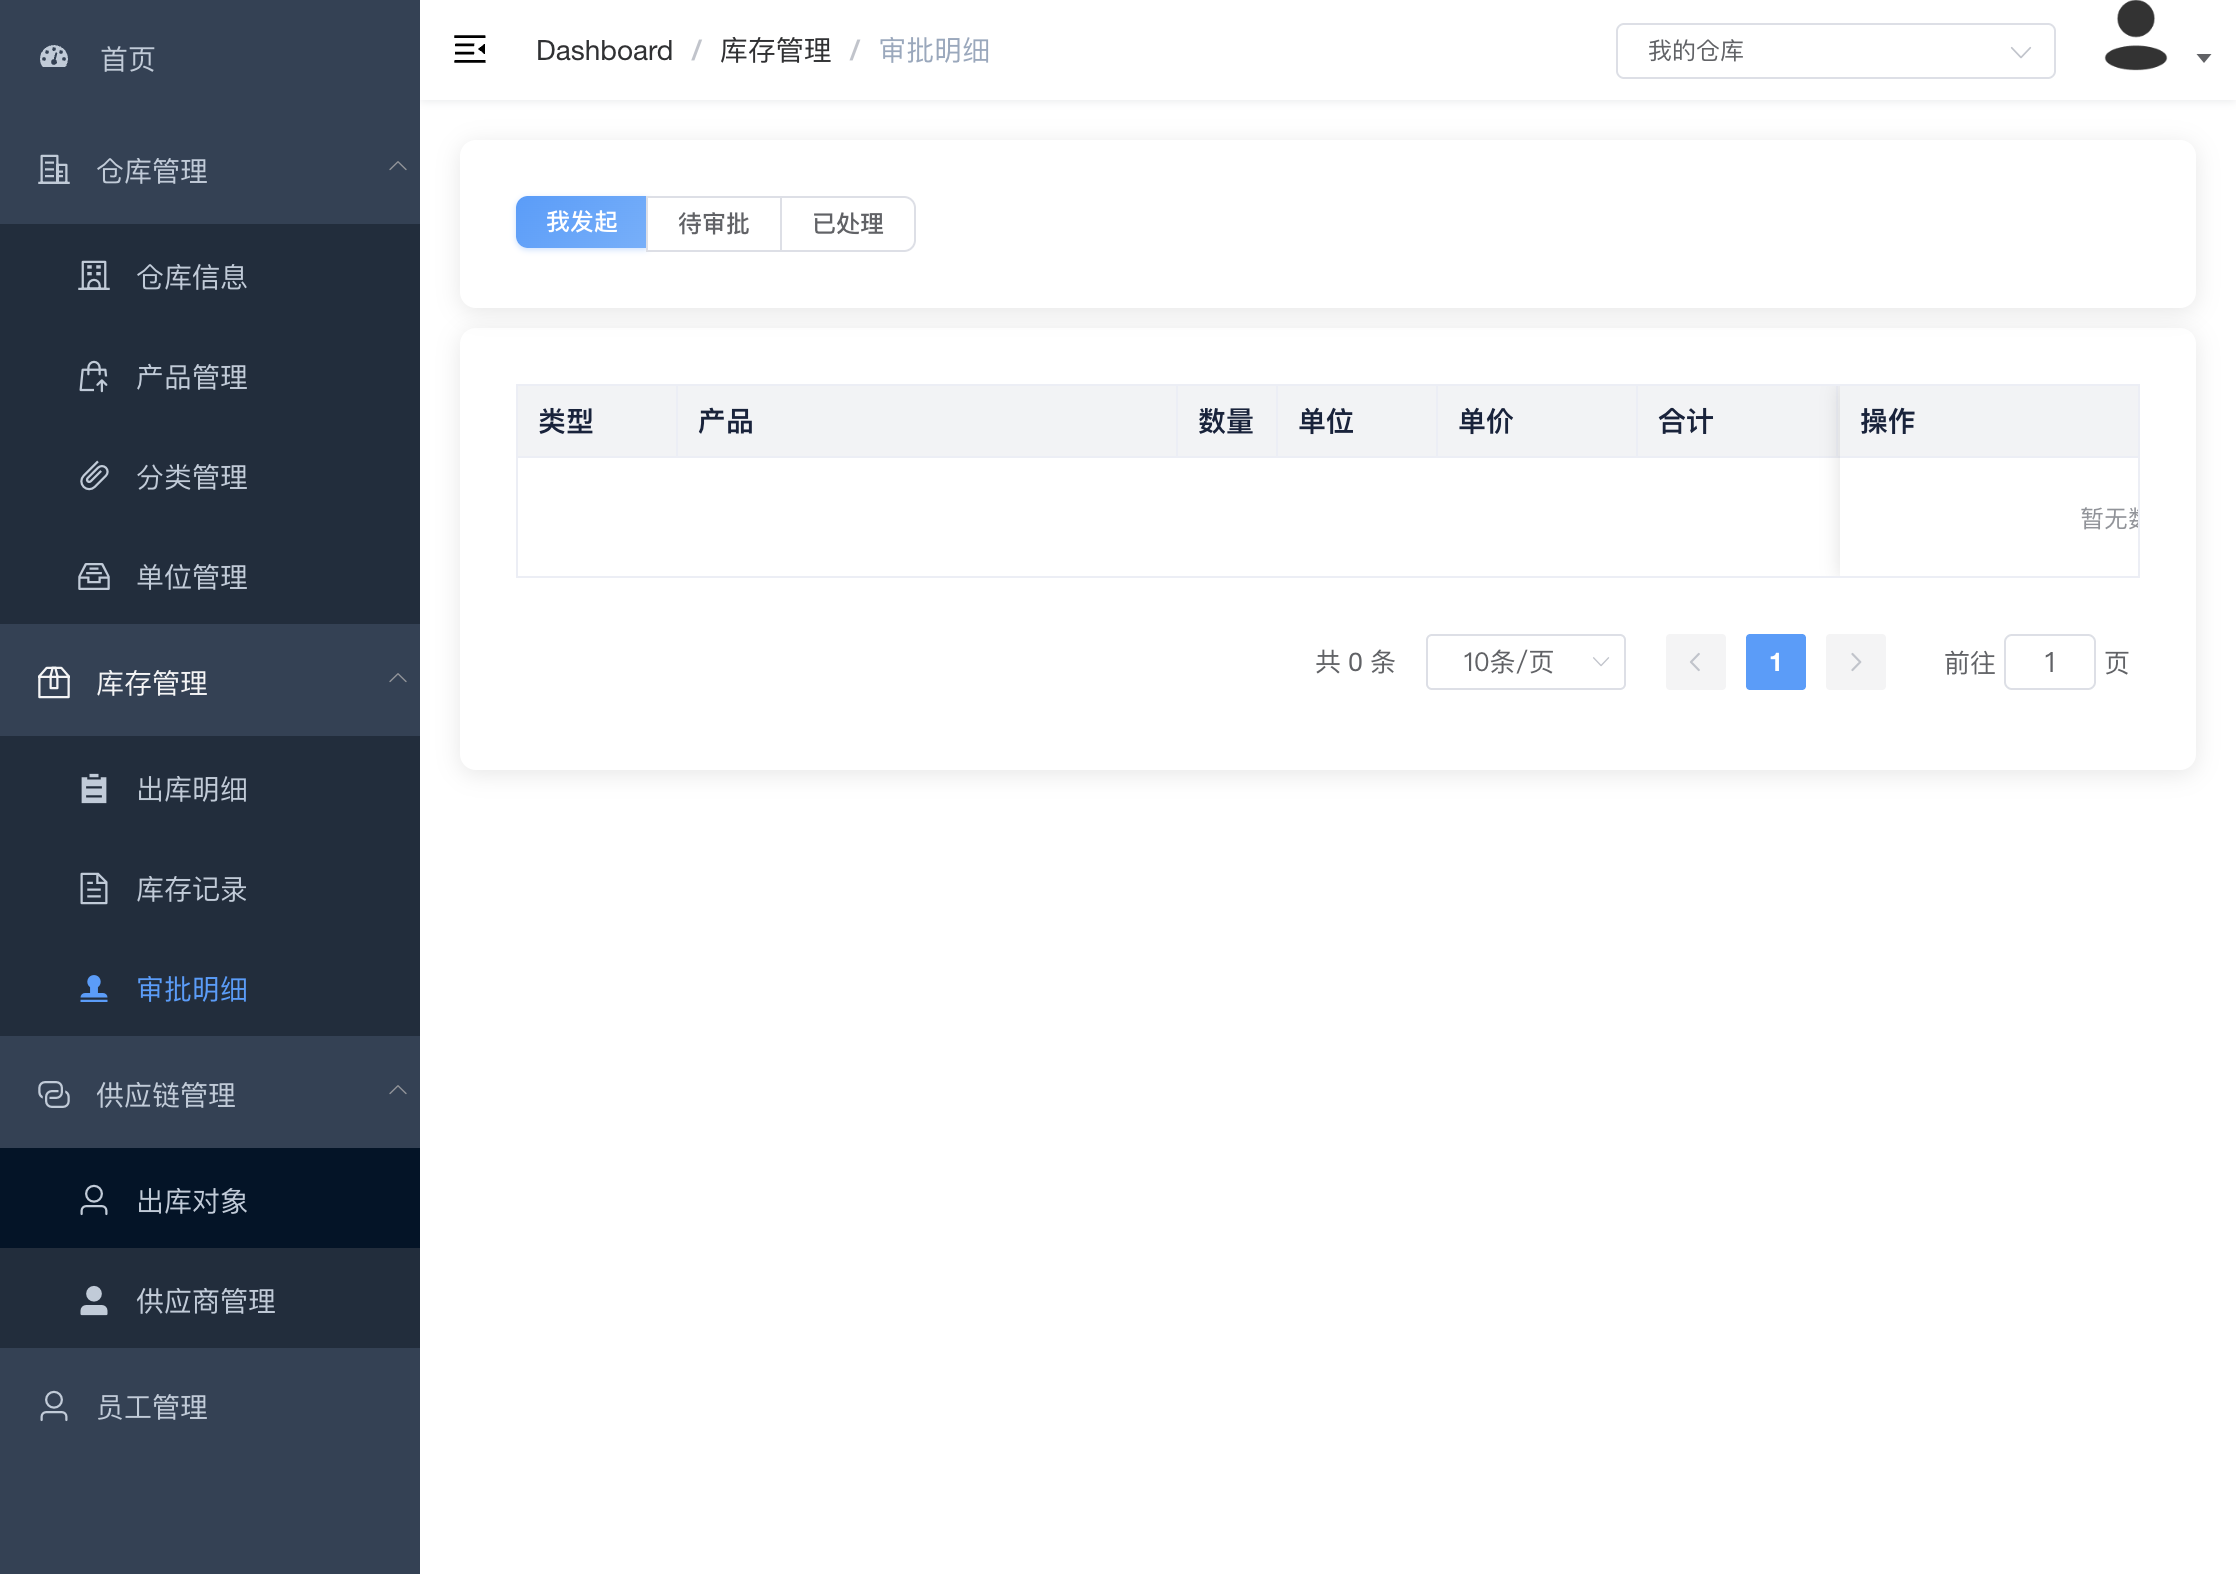Viewport: 2236px width, 1574px height.
Task: Collapse the 供应链管理 menu section
Action: pos(210,1094)
